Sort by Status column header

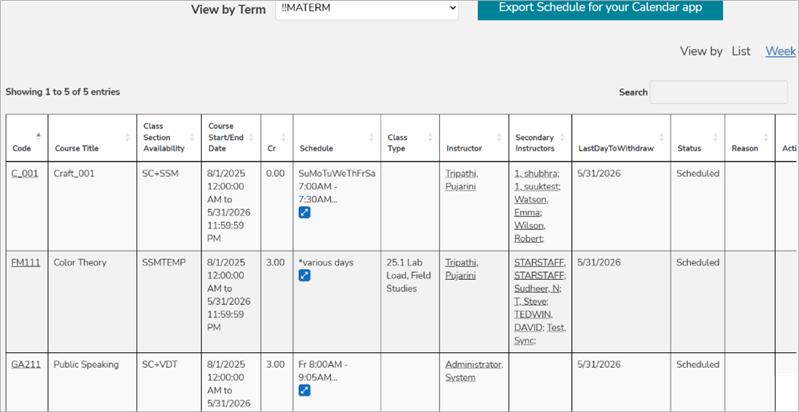pyautogui.click(x=689, y=148)
